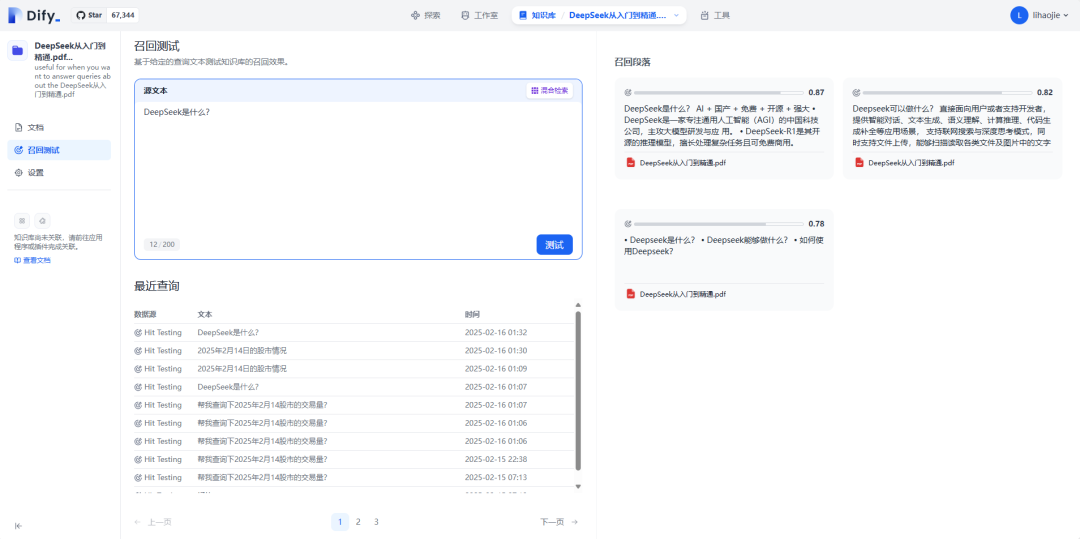1080x539 pixels.
Task: Go to page 3 of queries
Action: (x=376, y=522)
